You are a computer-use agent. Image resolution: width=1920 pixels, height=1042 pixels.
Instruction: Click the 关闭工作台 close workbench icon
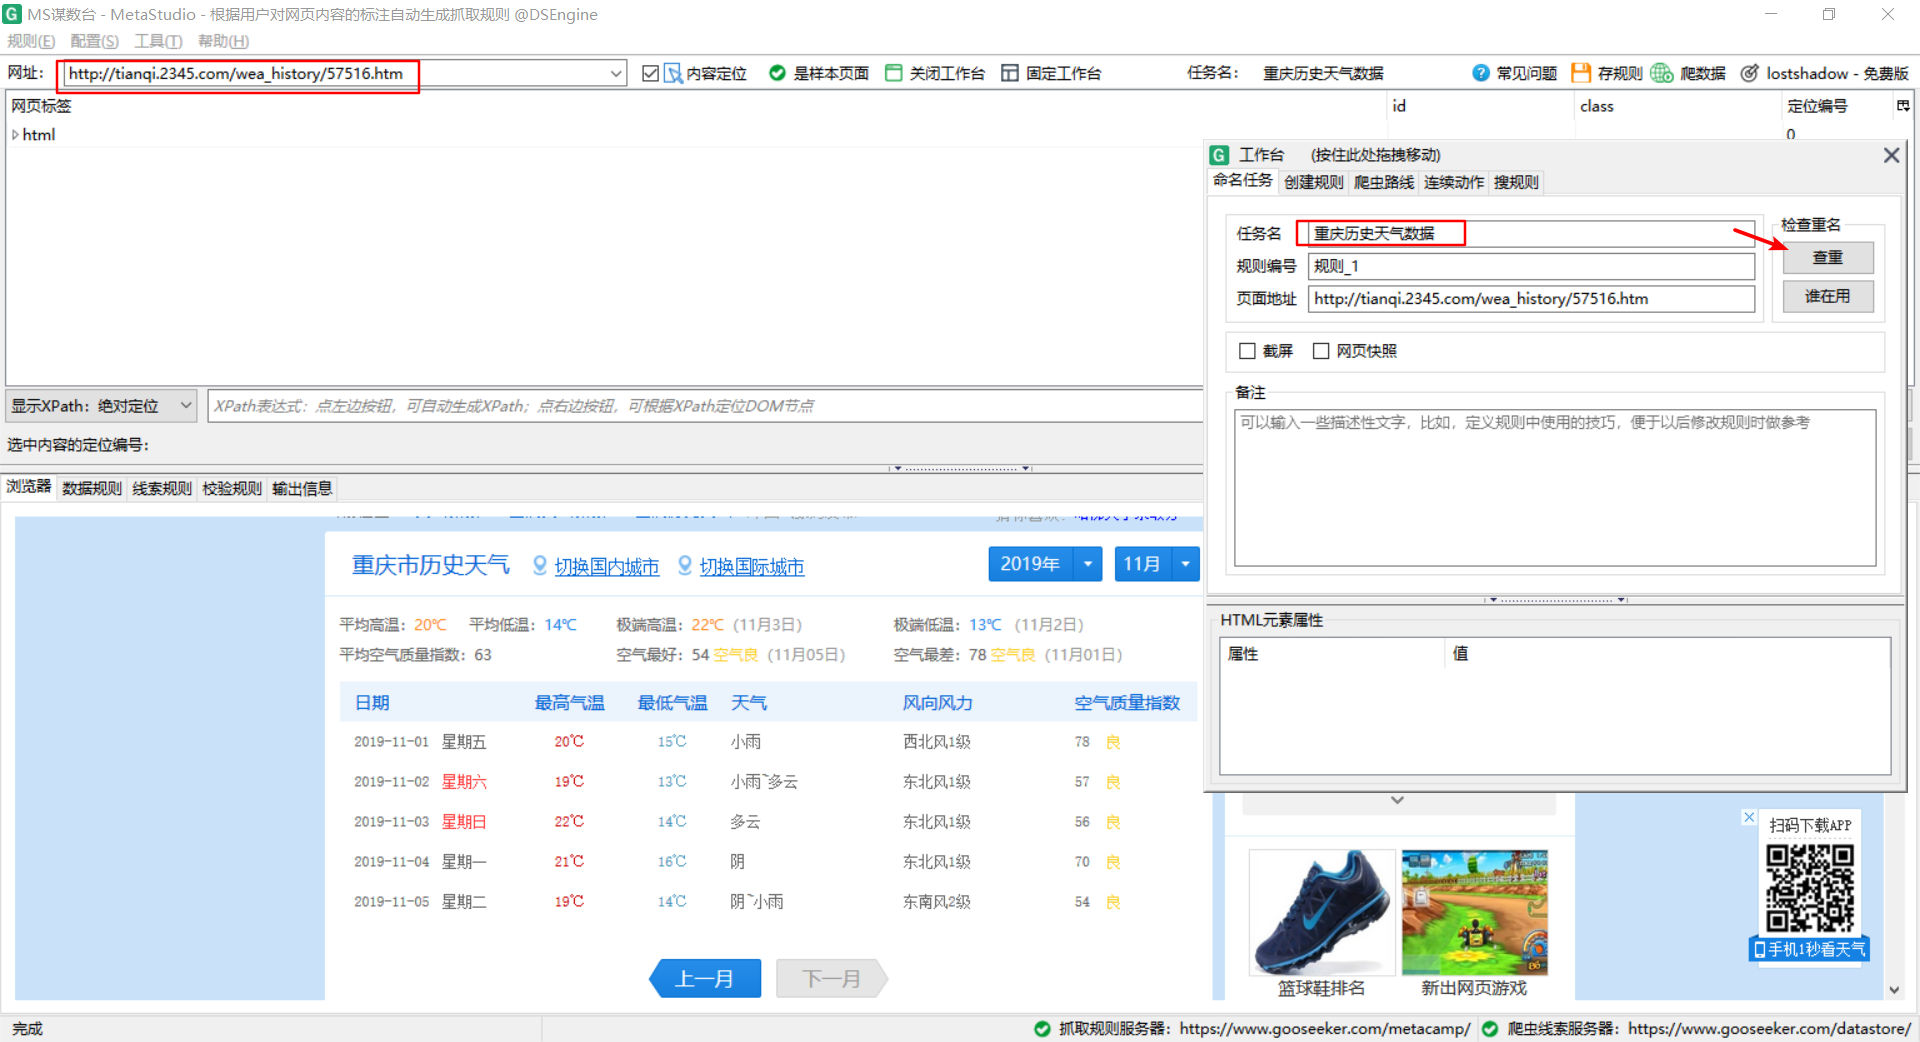pyautogui.click(x=893, y=72)
